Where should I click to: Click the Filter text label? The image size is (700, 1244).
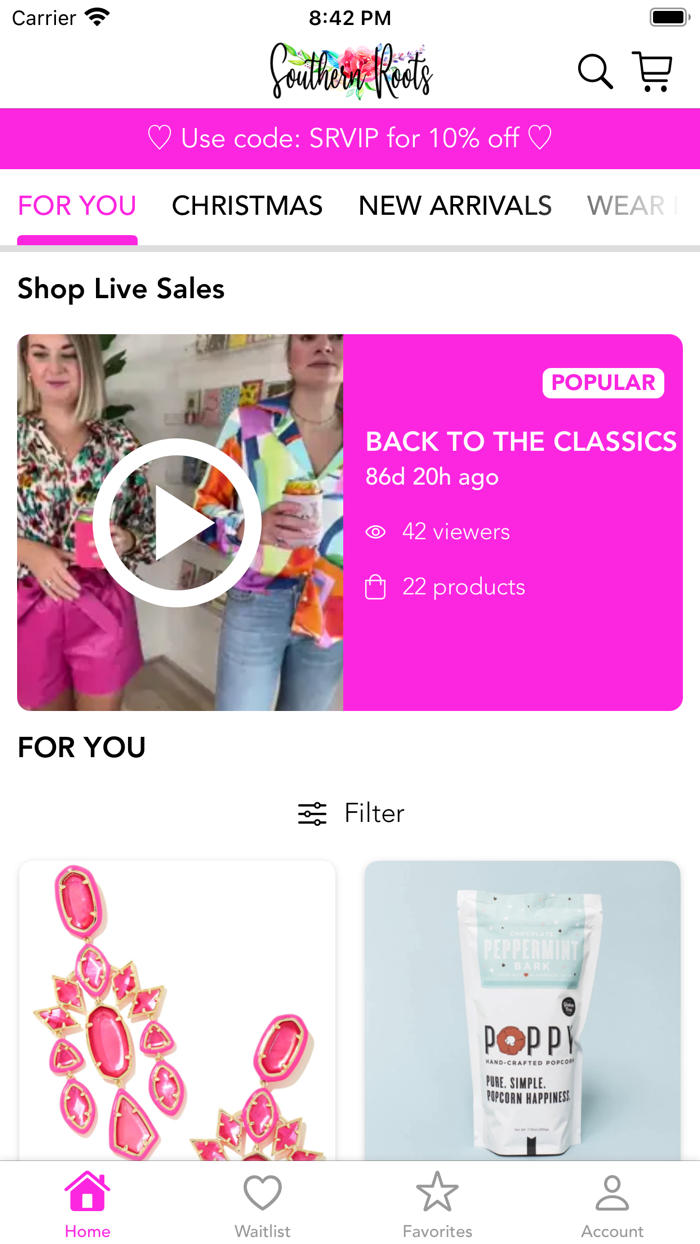[x=374, y=813]
